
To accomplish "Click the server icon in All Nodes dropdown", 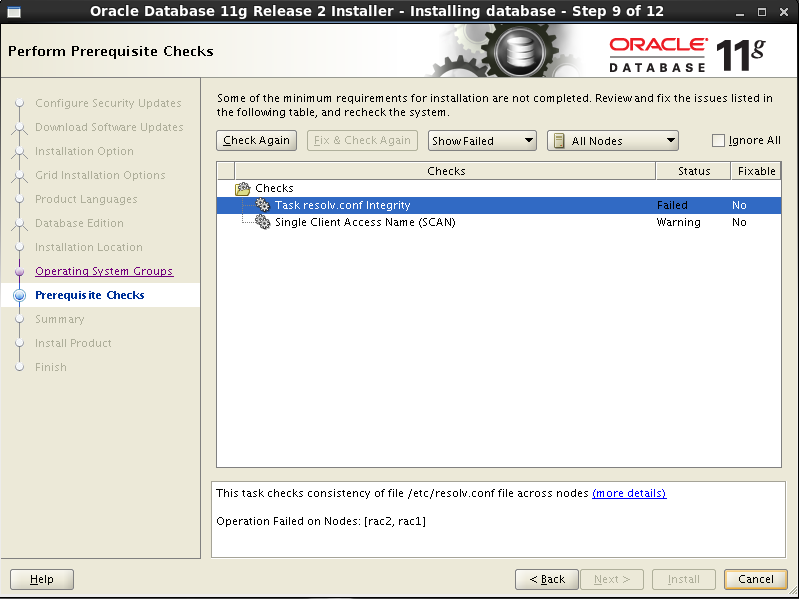I will point(559,141).
